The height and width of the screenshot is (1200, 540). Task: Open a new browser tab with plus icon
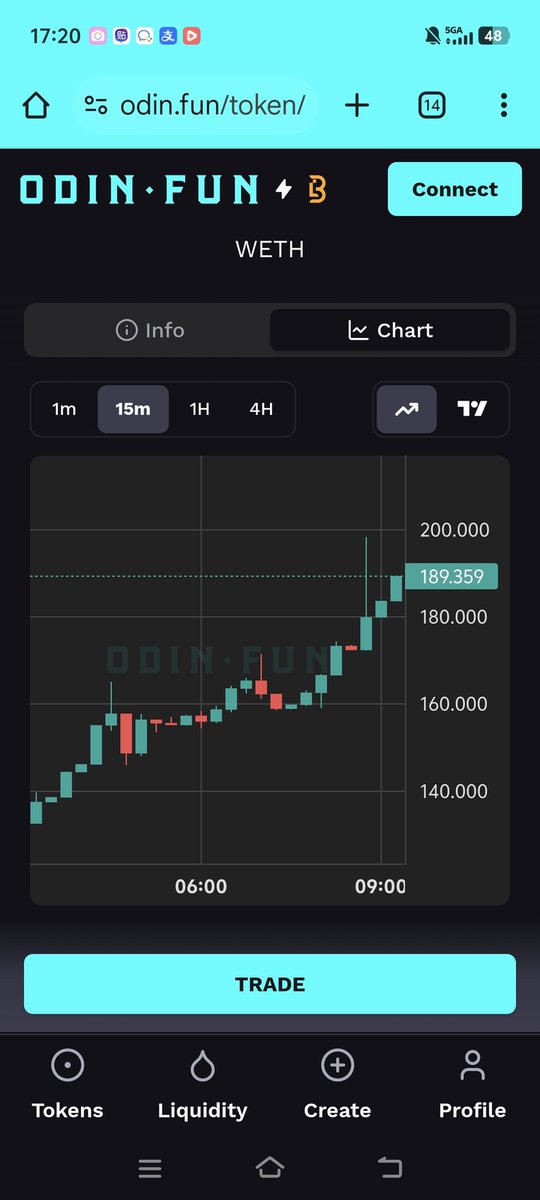coord(357,105)
